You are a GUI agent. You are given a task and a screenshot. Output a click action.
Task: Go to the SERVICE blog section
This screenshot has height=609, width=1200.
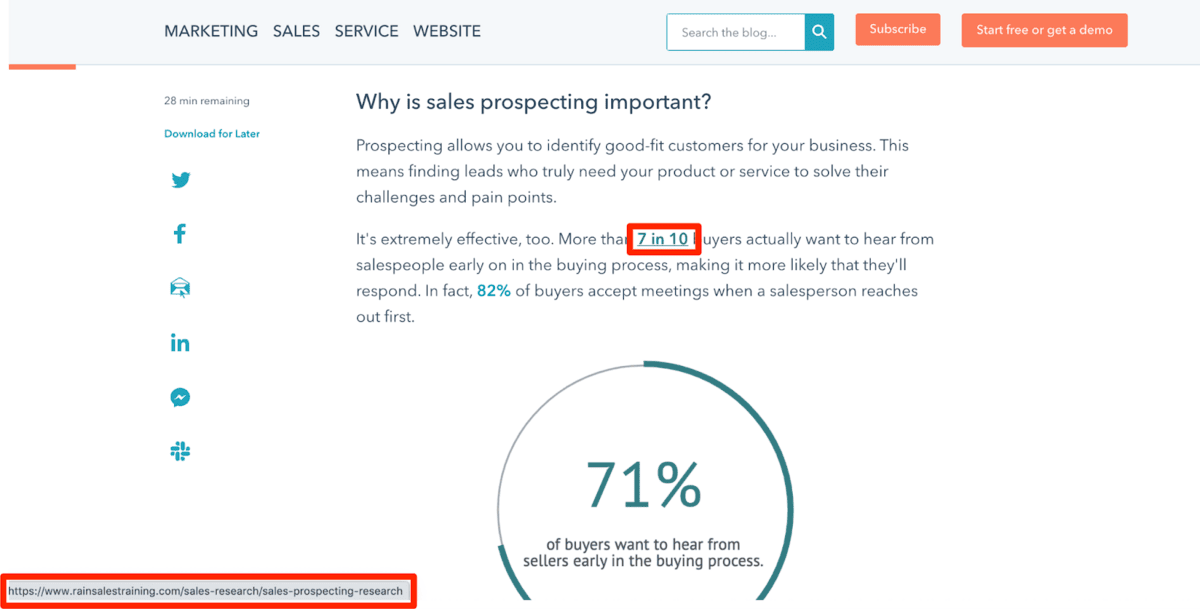tap(366, 31)
